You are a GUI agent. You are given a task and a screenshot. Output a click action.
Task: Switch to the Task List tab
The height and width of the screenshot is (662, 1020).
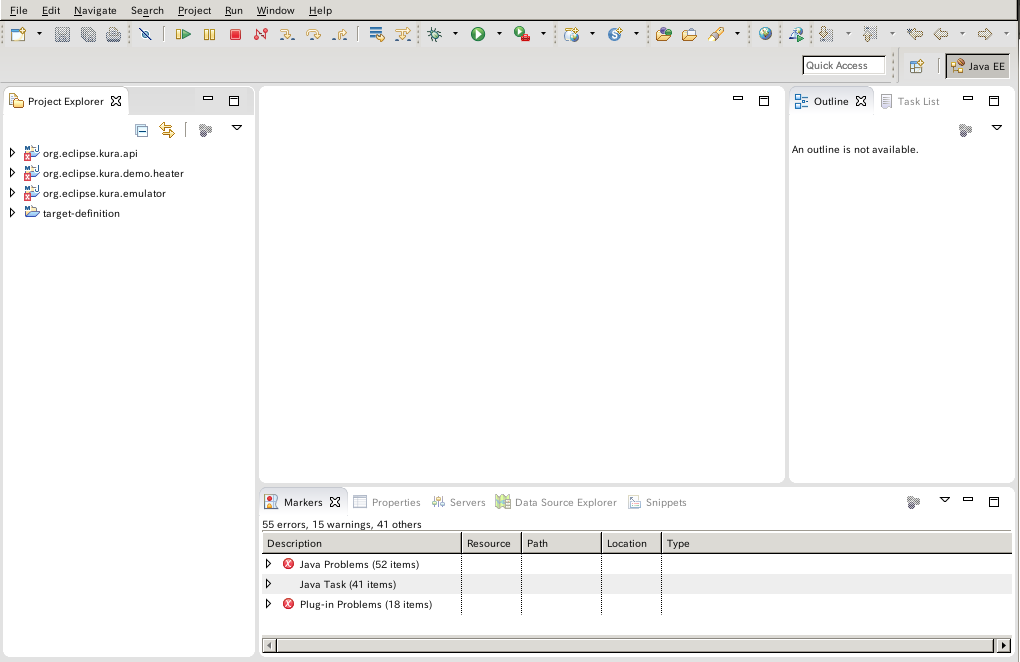coord(910,101)
